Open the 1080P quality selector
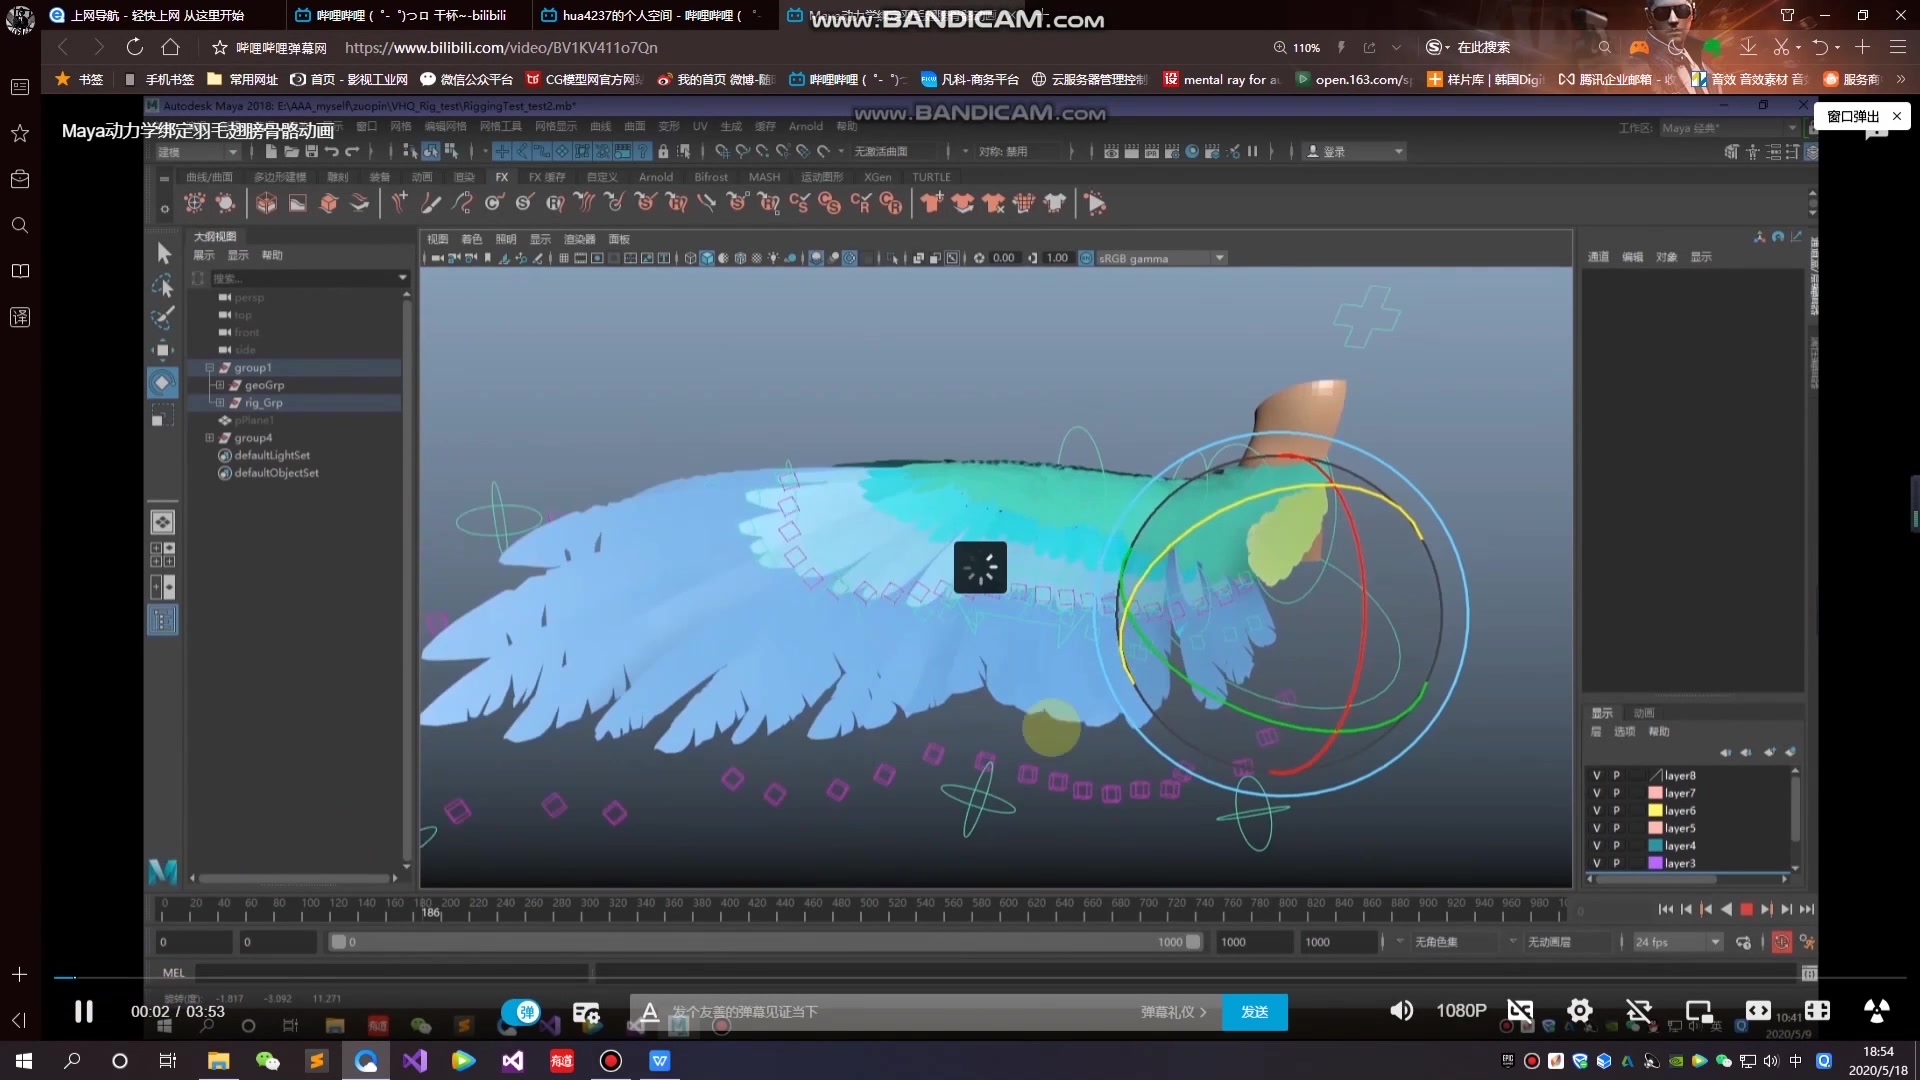 point(1461,1011)
